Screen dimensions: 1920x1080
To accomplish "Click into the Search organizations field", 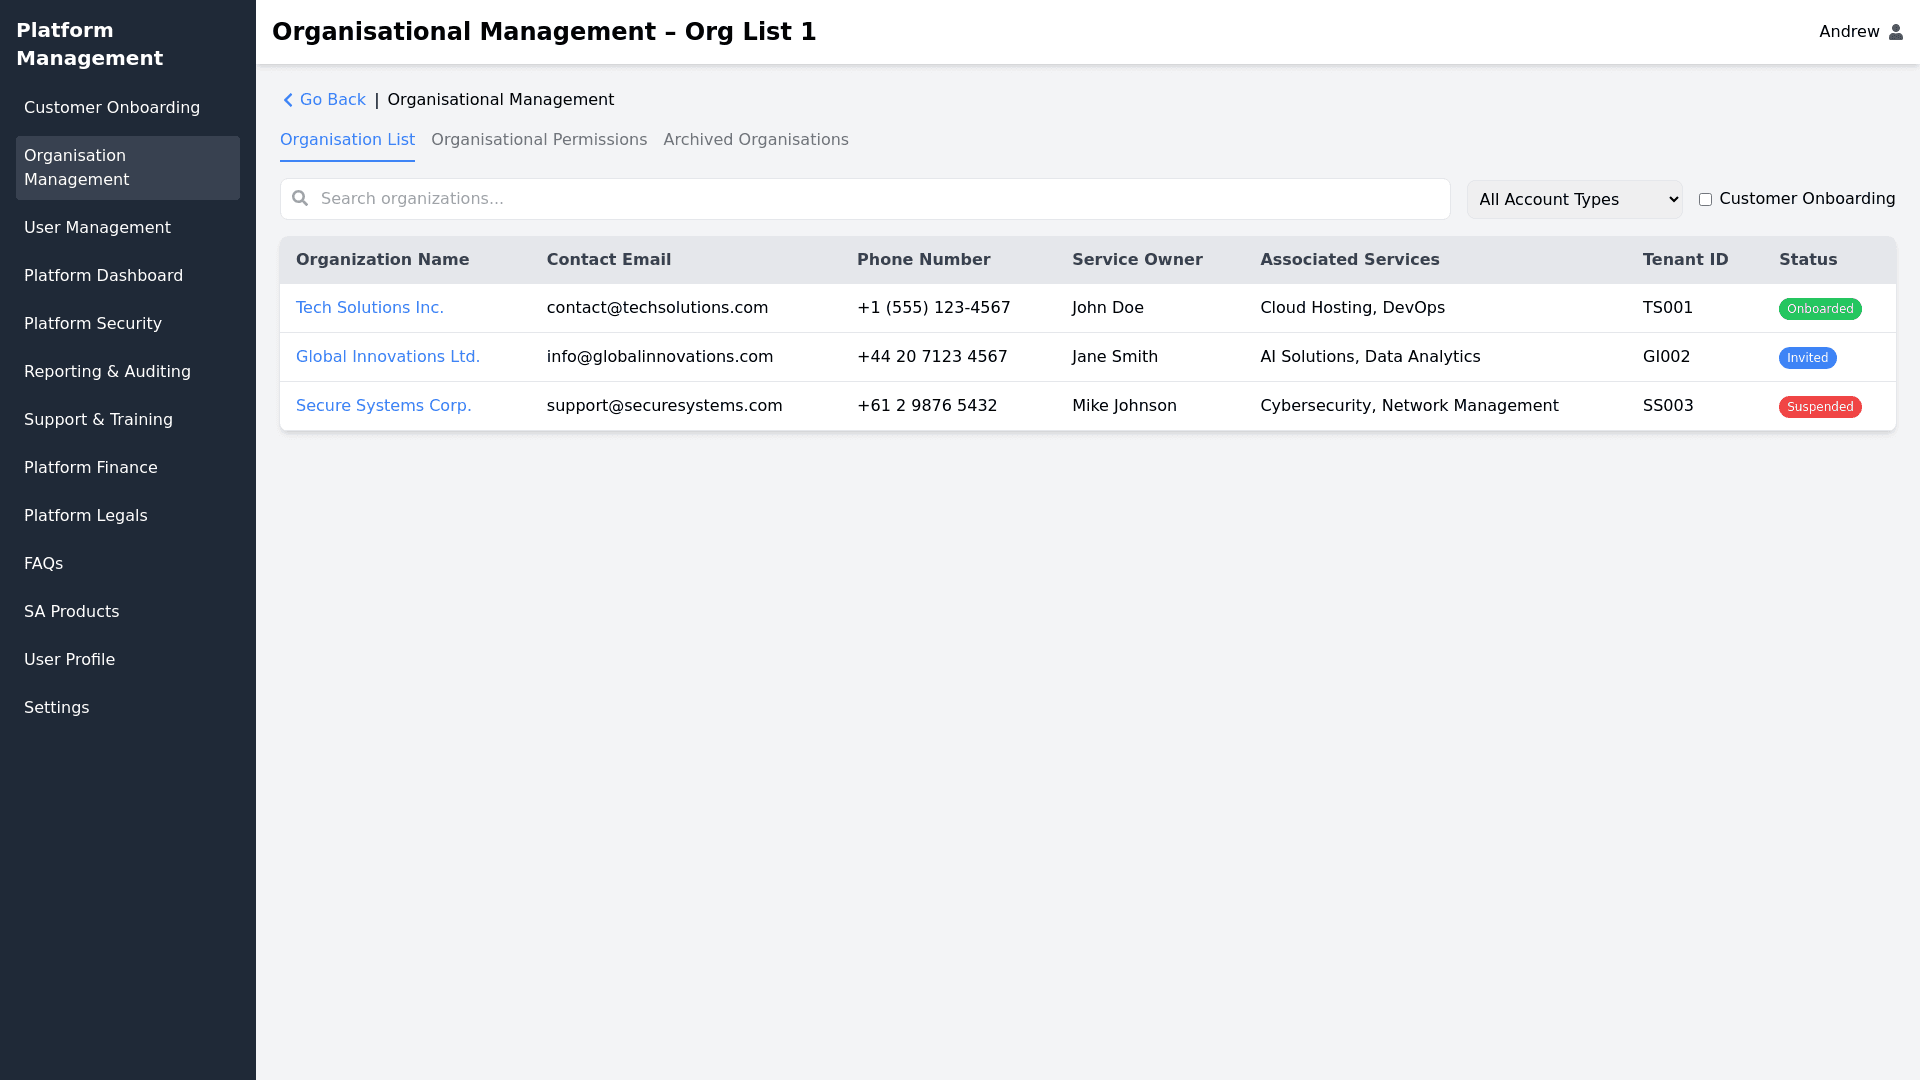I will (x=880, y=199).
